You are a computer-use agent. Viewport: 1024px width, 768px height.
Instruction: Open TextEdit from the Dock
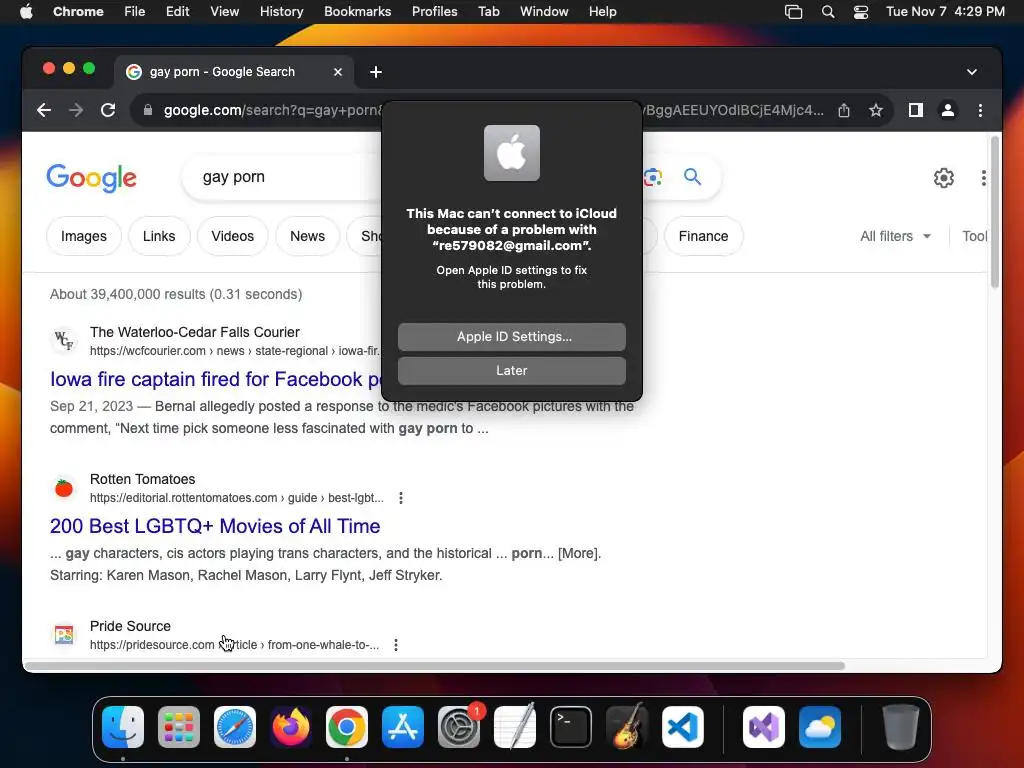[515, 726]
